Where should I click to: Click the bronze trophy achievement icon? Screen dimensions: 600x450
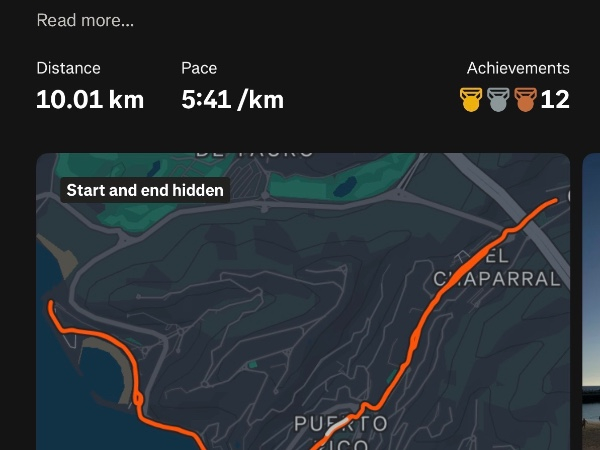(525, 99)
